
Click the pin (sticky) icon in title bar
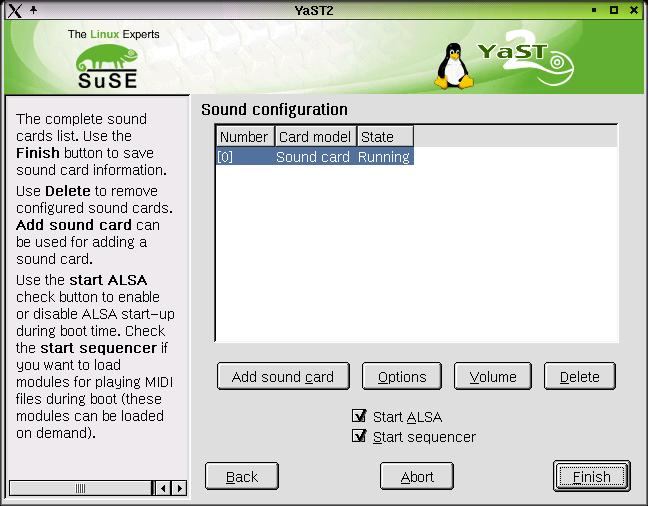tap(32, 10)
